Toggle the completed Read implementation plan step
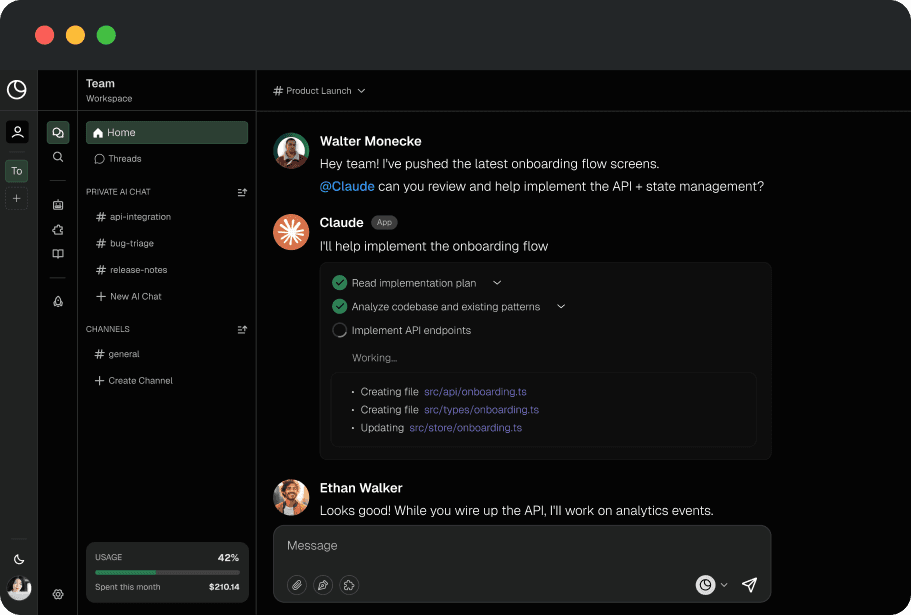 [x=339, y=282]
